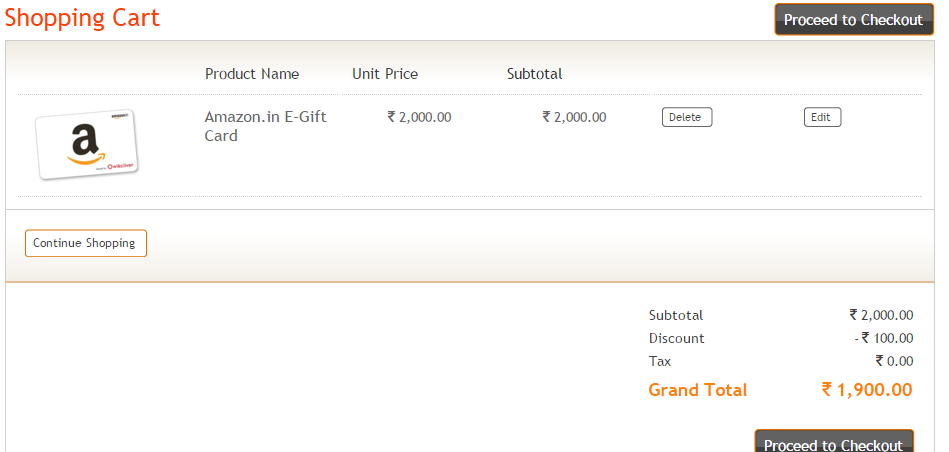The width and height of the screenshot is (949, 452).
Task: Click the Continue Shopping button
Action: (85, 243)
